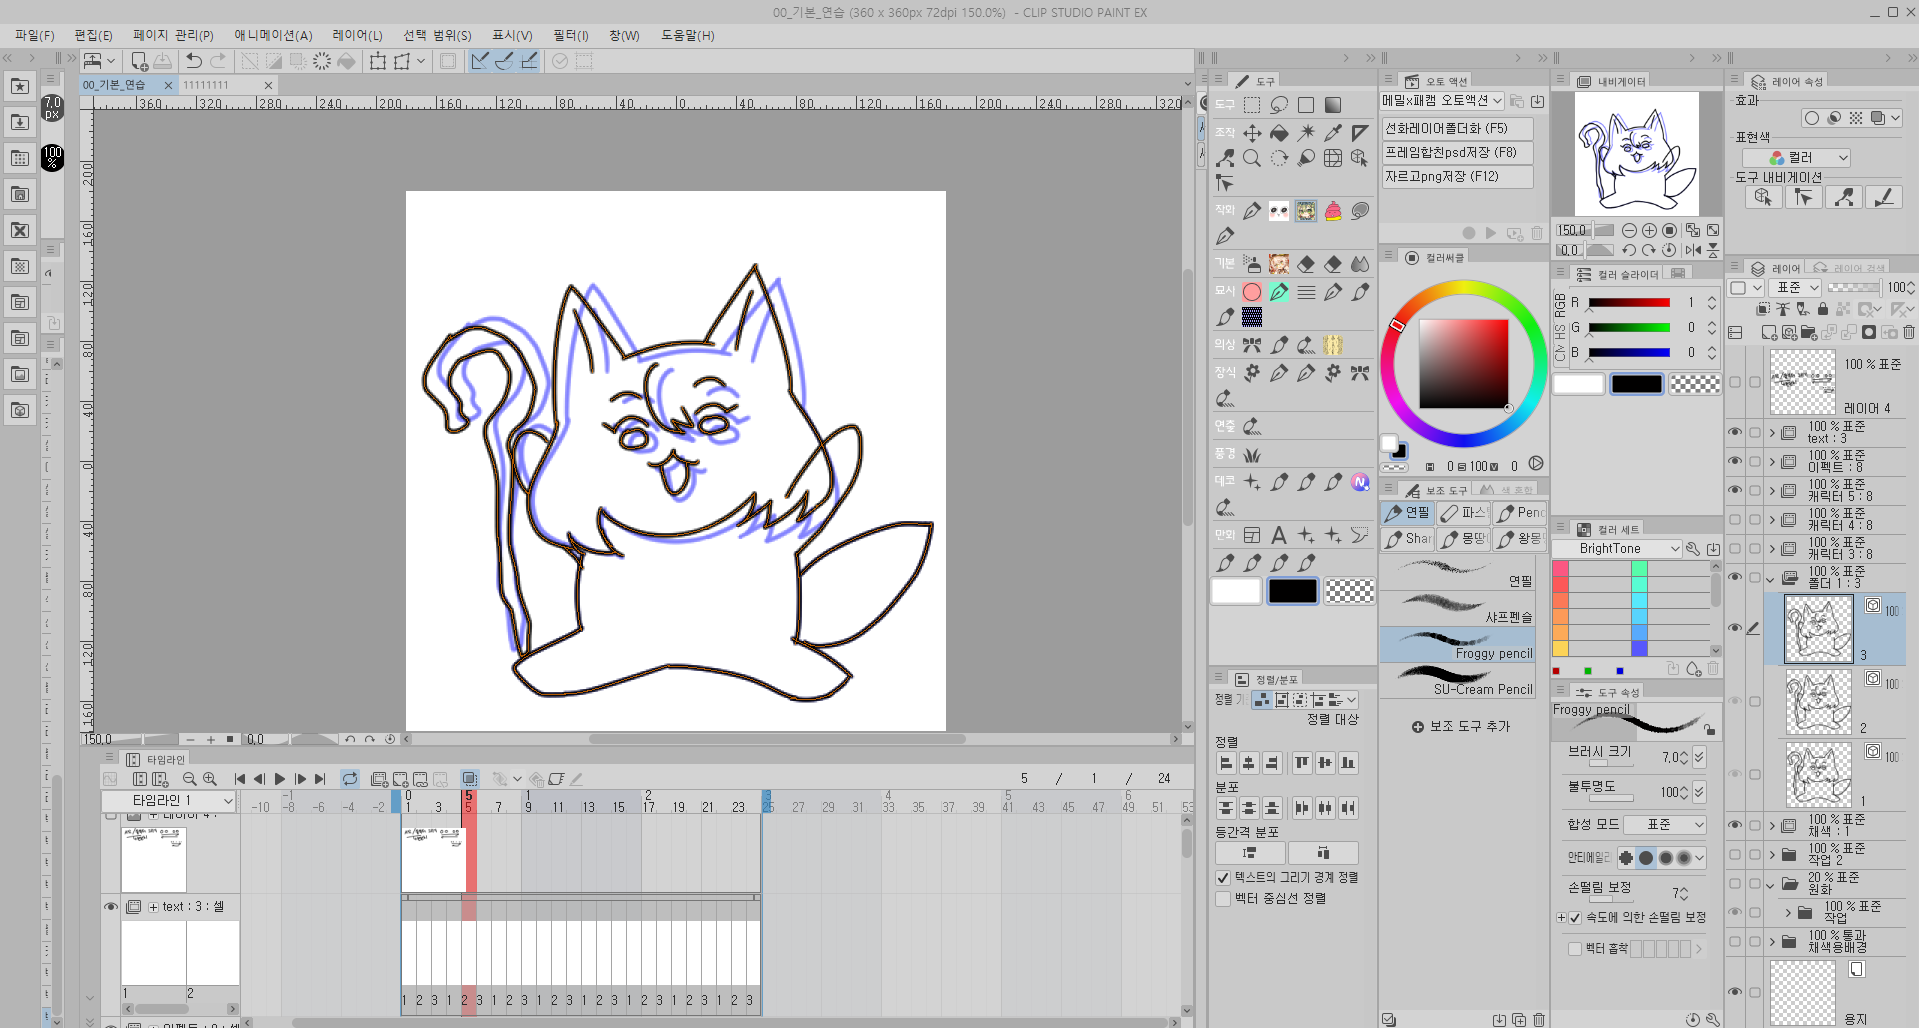Open the 애니메이션(A) menu
This screenshot has width=1919, height=1028.
[273, 35]
